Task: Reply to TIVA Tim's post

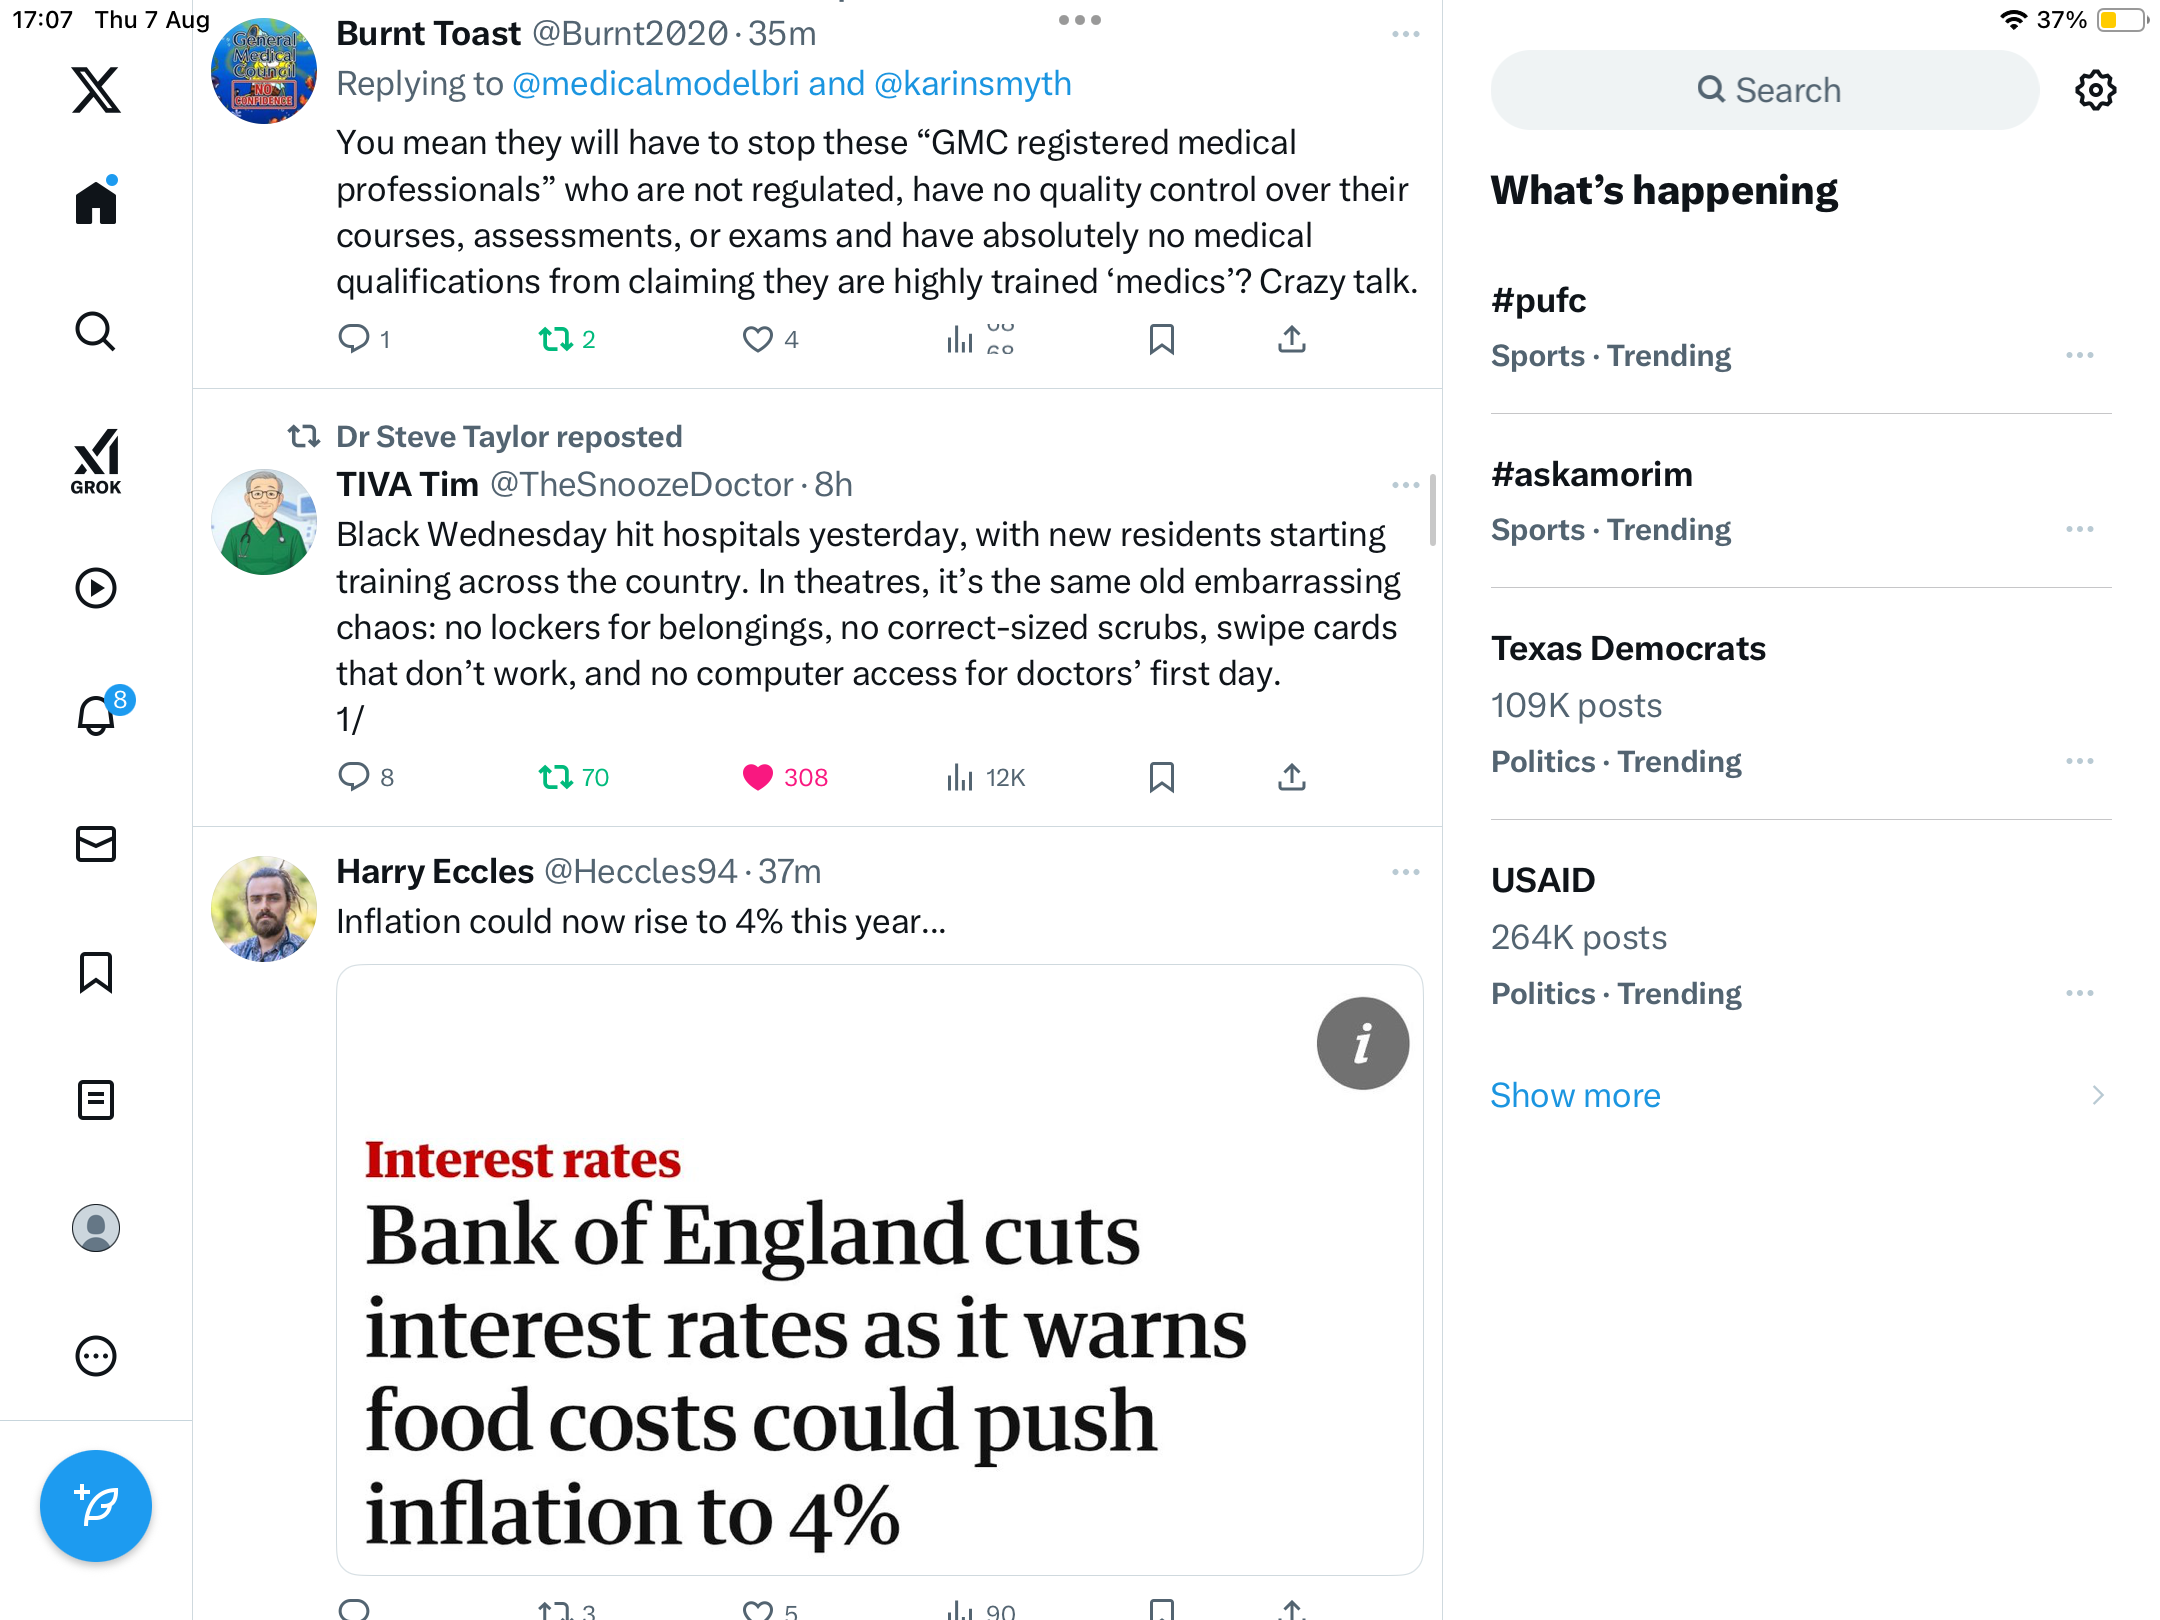Action: point(354,777)
